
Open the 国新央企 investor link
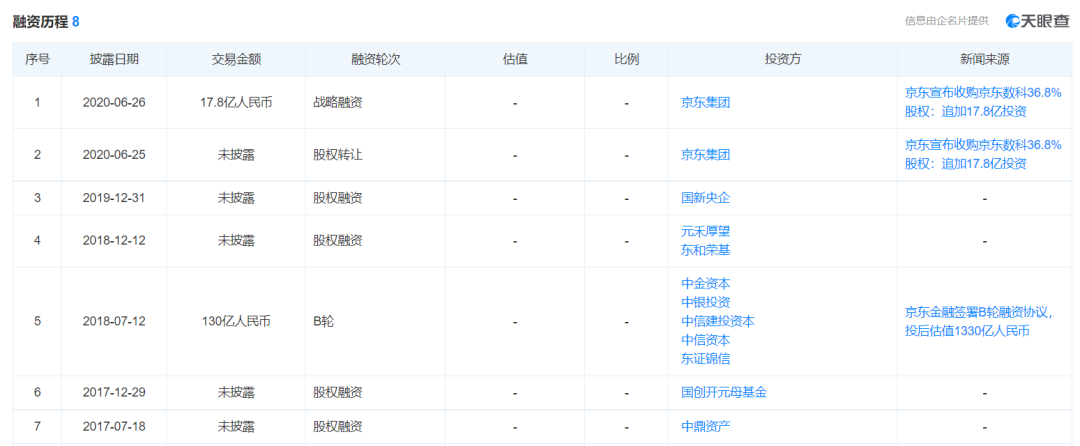point(705,198)
